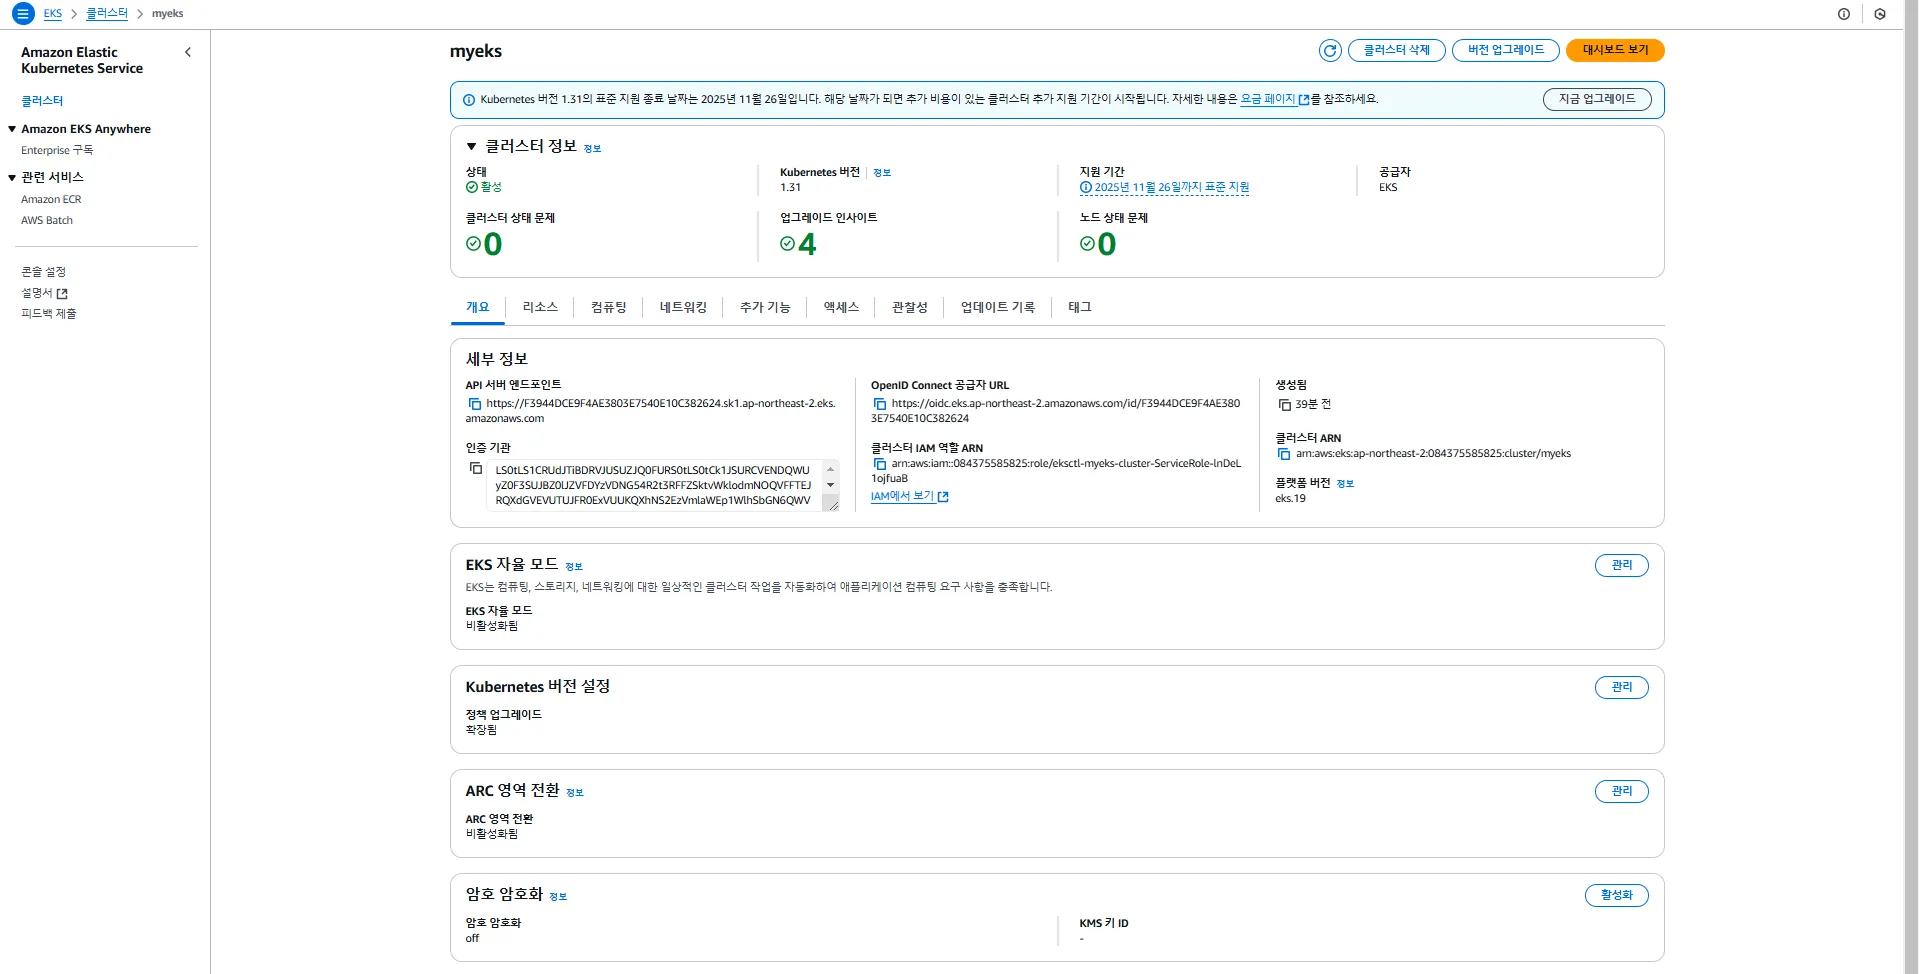Go to 클러스터 in the breadcrumb
This screenshot has width=1919, height=974.
107,14
